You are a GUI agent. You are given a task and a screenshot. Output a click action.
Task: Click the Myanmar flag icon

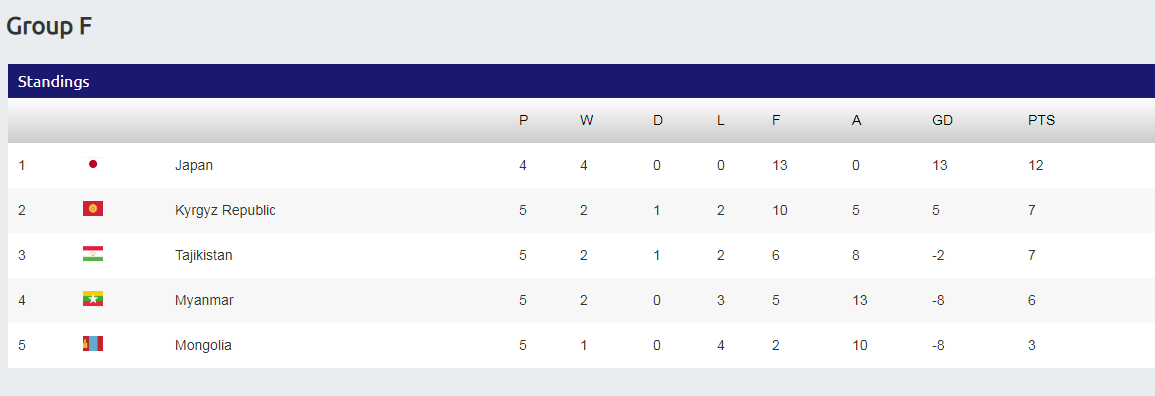(x=93, y=299)
